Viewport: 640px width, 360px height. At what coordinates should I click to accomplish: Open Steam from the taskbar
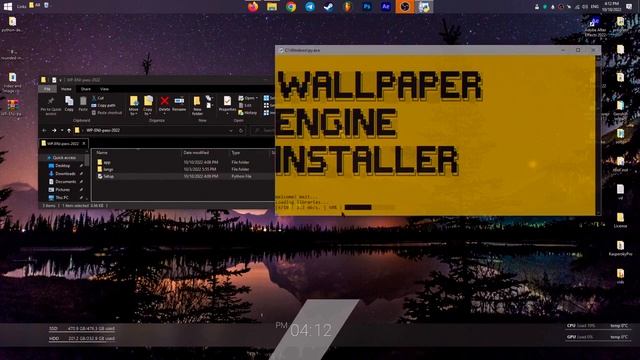[329, 7]
